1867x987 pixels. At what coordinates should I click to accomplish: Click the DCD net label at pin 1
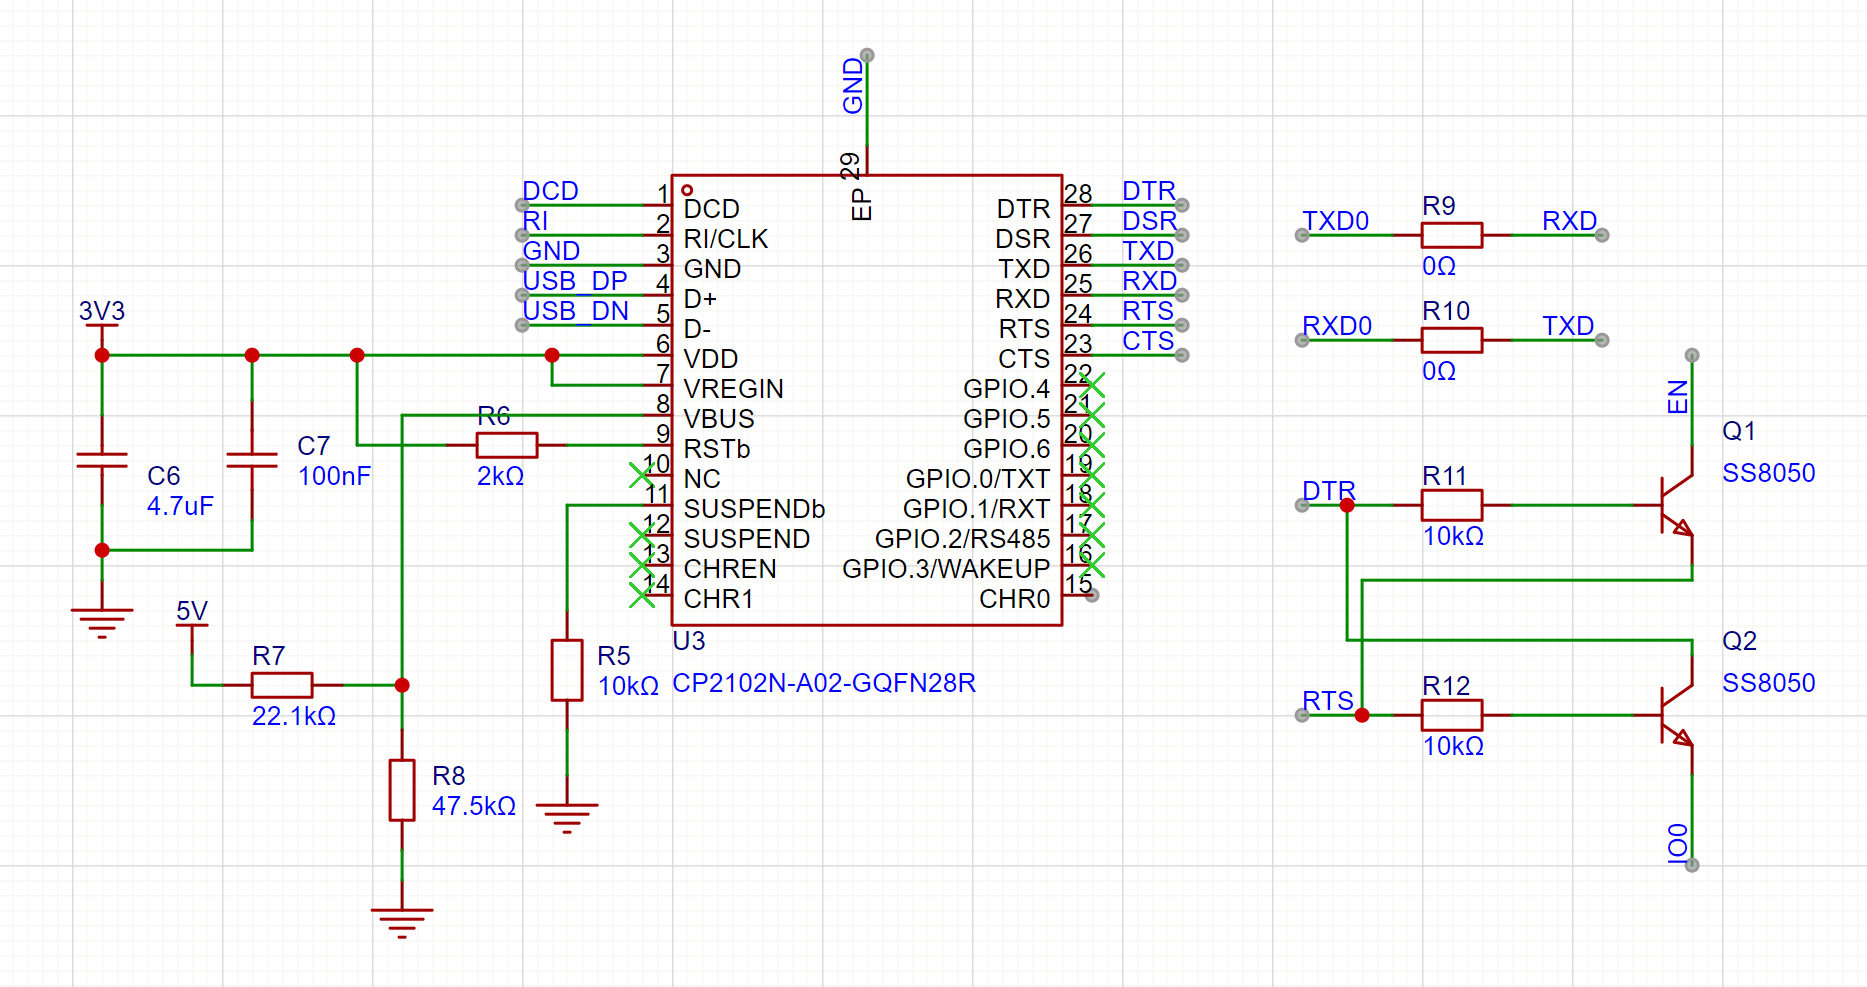[550, 191]
